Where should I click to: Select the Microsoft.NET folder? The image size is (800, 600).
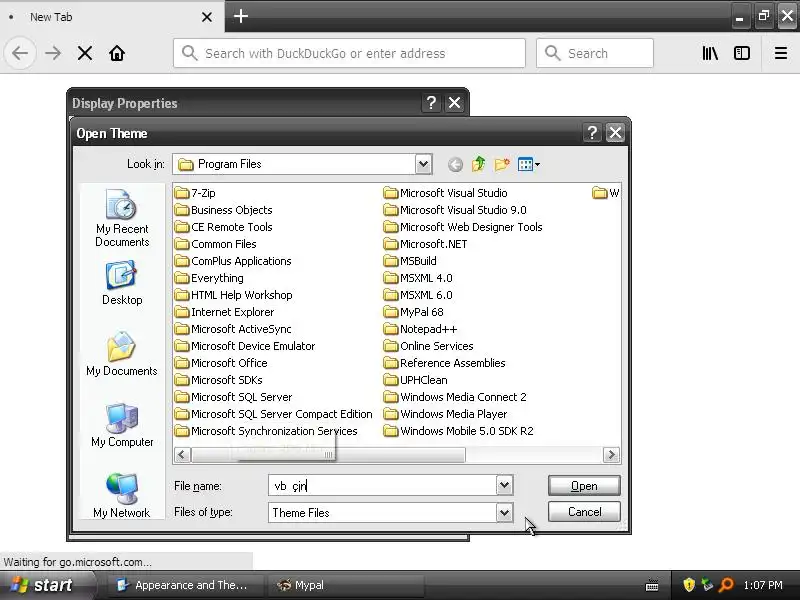point(426,244)
